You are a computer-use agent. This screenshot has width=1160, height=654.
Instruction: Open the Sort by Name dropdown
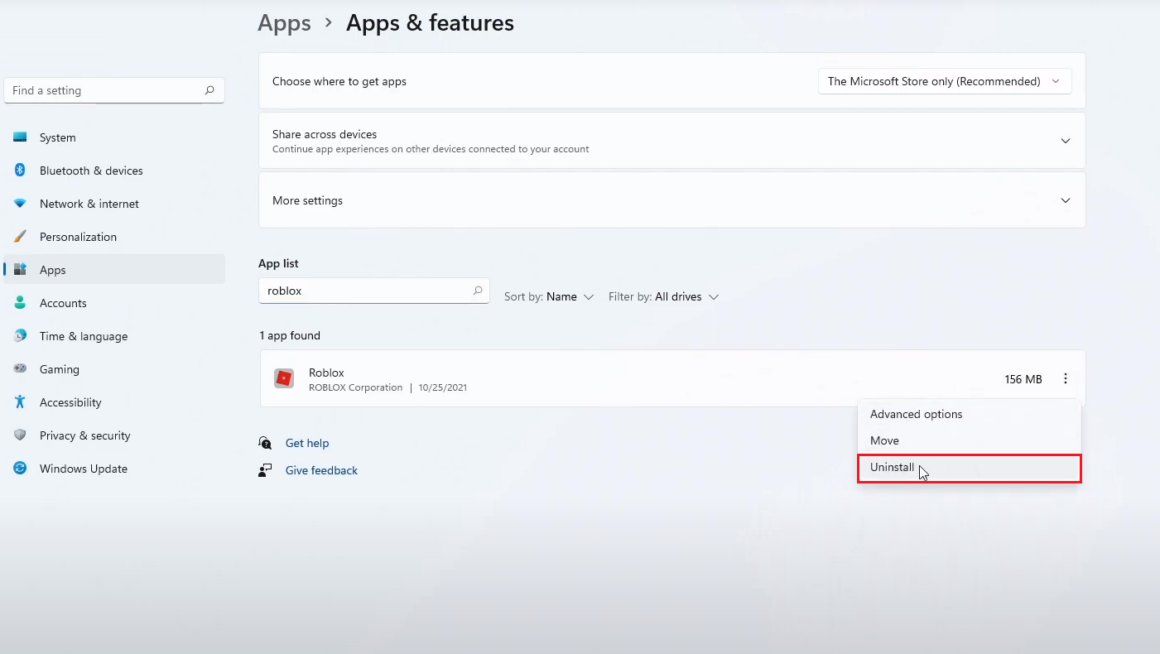click(549, 297)
